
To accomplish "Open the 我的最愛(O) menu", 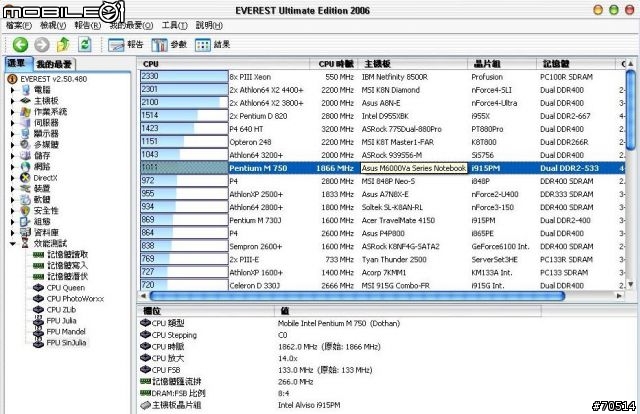I will [x=131, y=25].
